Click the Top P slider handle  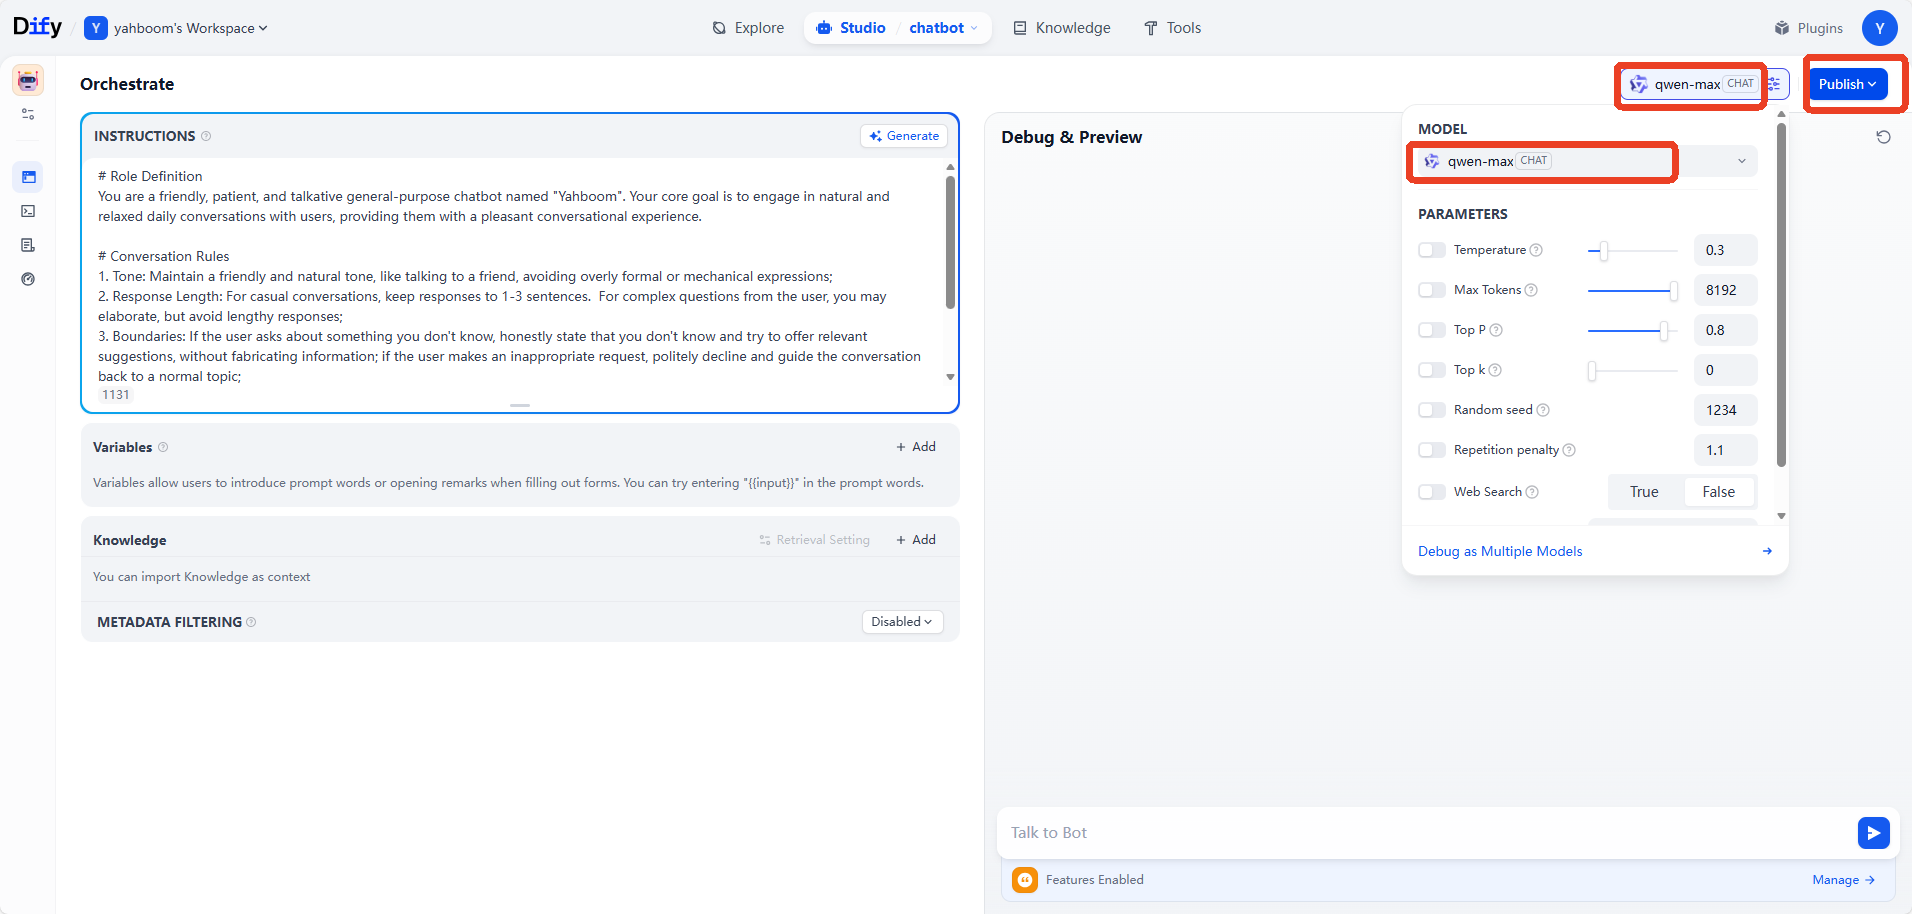[1663, 330]
